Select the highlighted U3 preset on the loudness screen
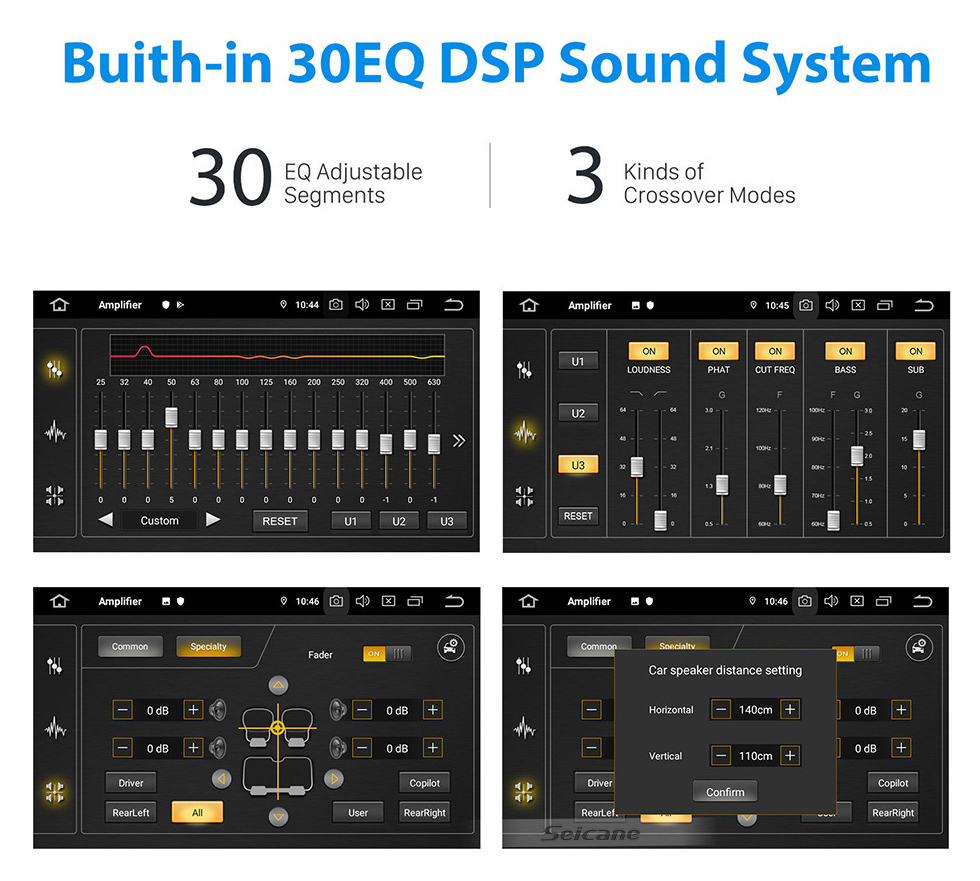This screenshot has width=980, height=881. click(x=578, y=465)
